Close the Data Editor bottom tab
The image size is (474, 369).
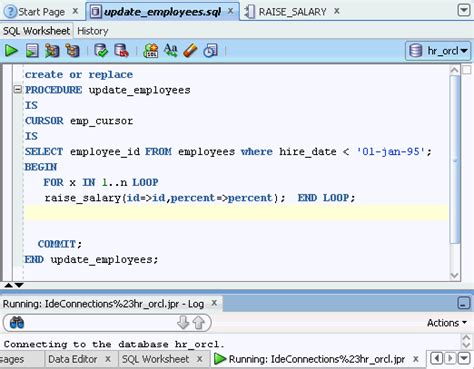point(108,359)
